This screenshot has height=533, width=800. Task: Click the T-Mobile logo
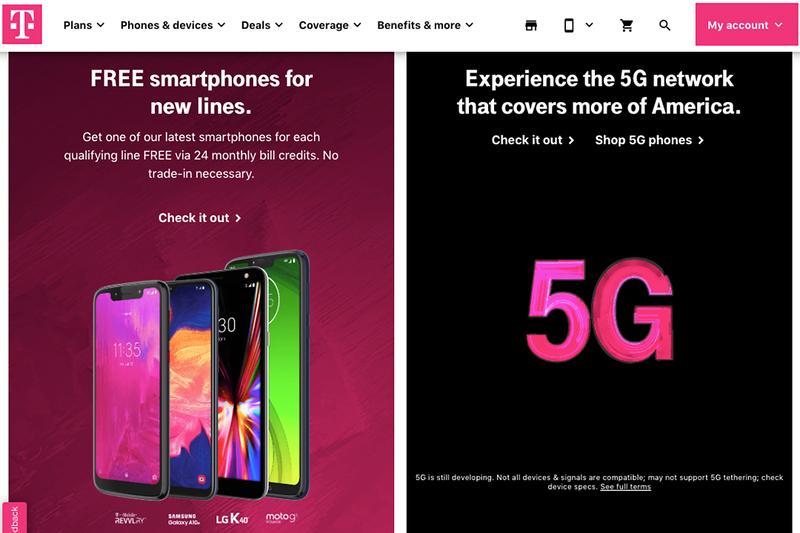tap(22, 24)
